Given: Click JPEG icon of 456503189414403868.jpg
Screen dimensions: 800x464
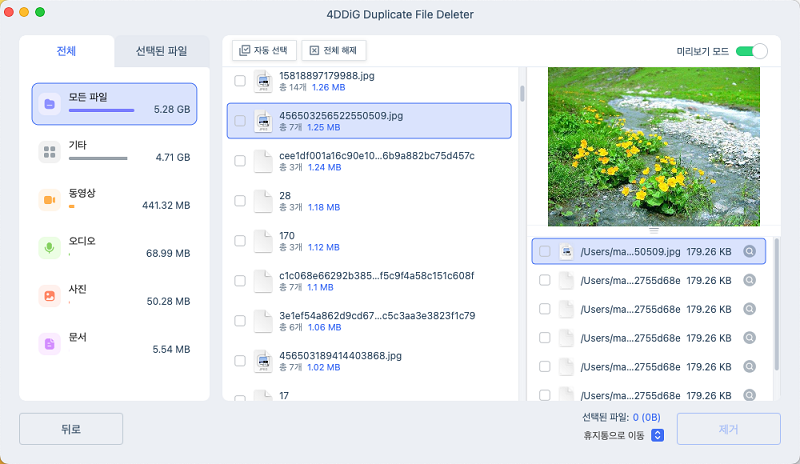Looking at the screenshot, I should click(263, 361).
